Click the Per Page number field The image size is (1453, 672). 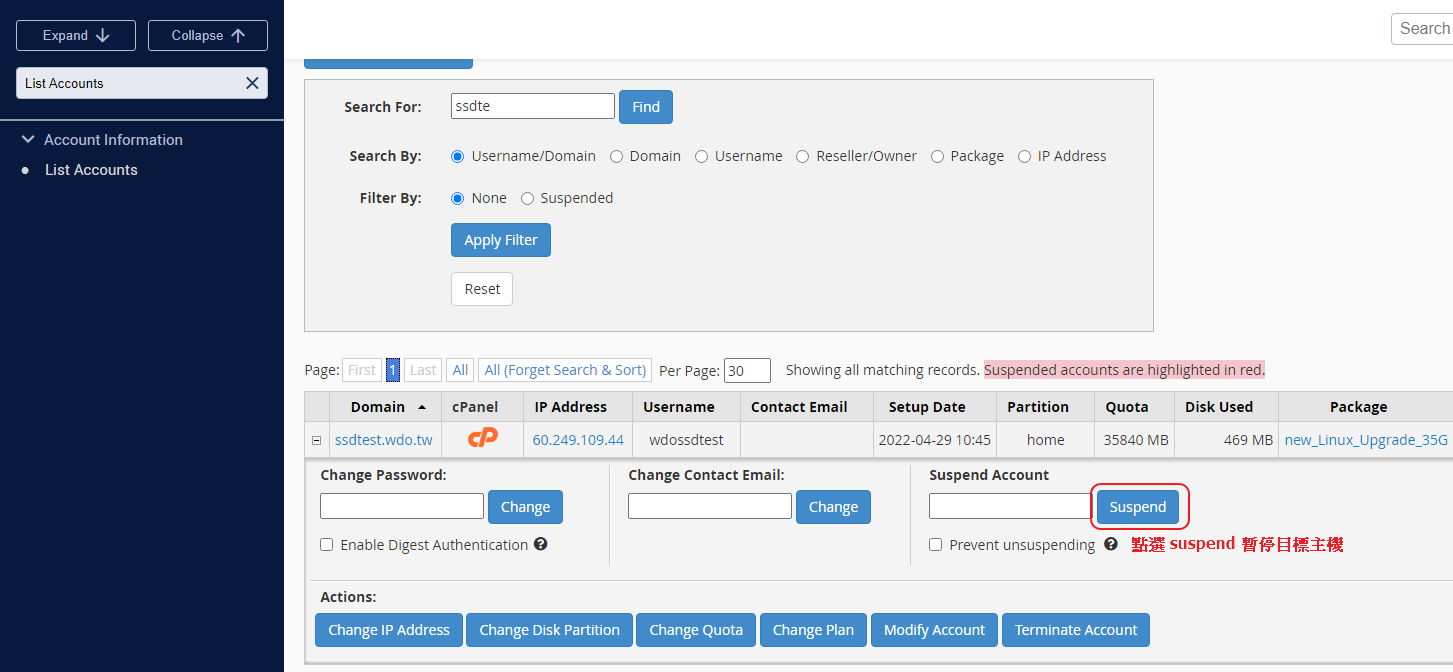click(746, 371)
